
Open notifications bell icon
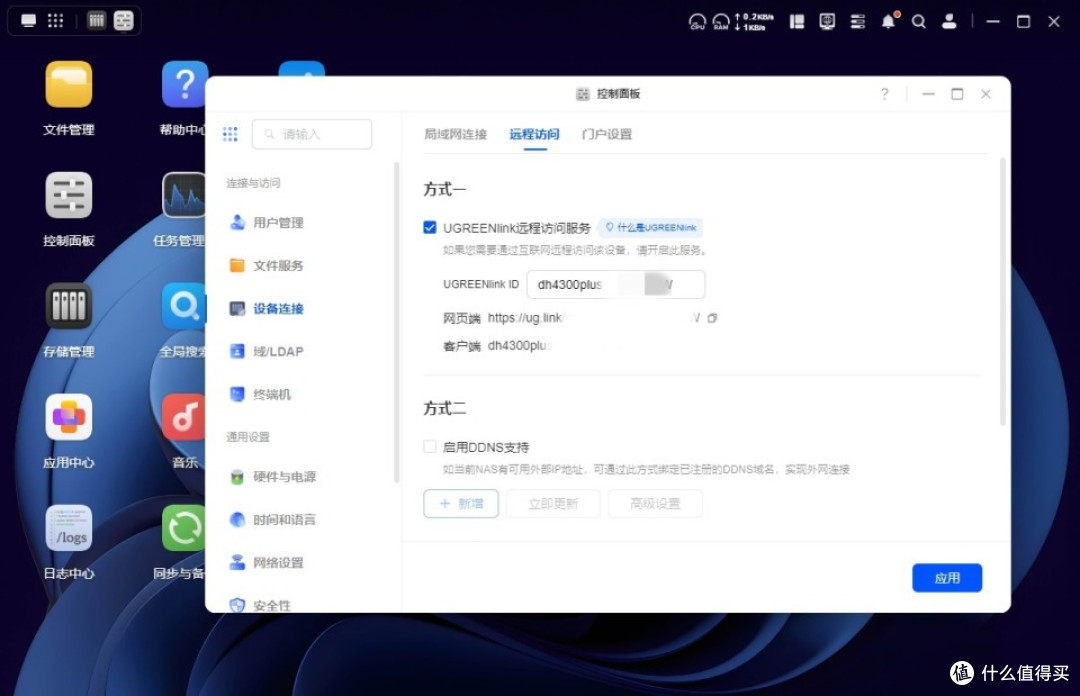[889, 22]
